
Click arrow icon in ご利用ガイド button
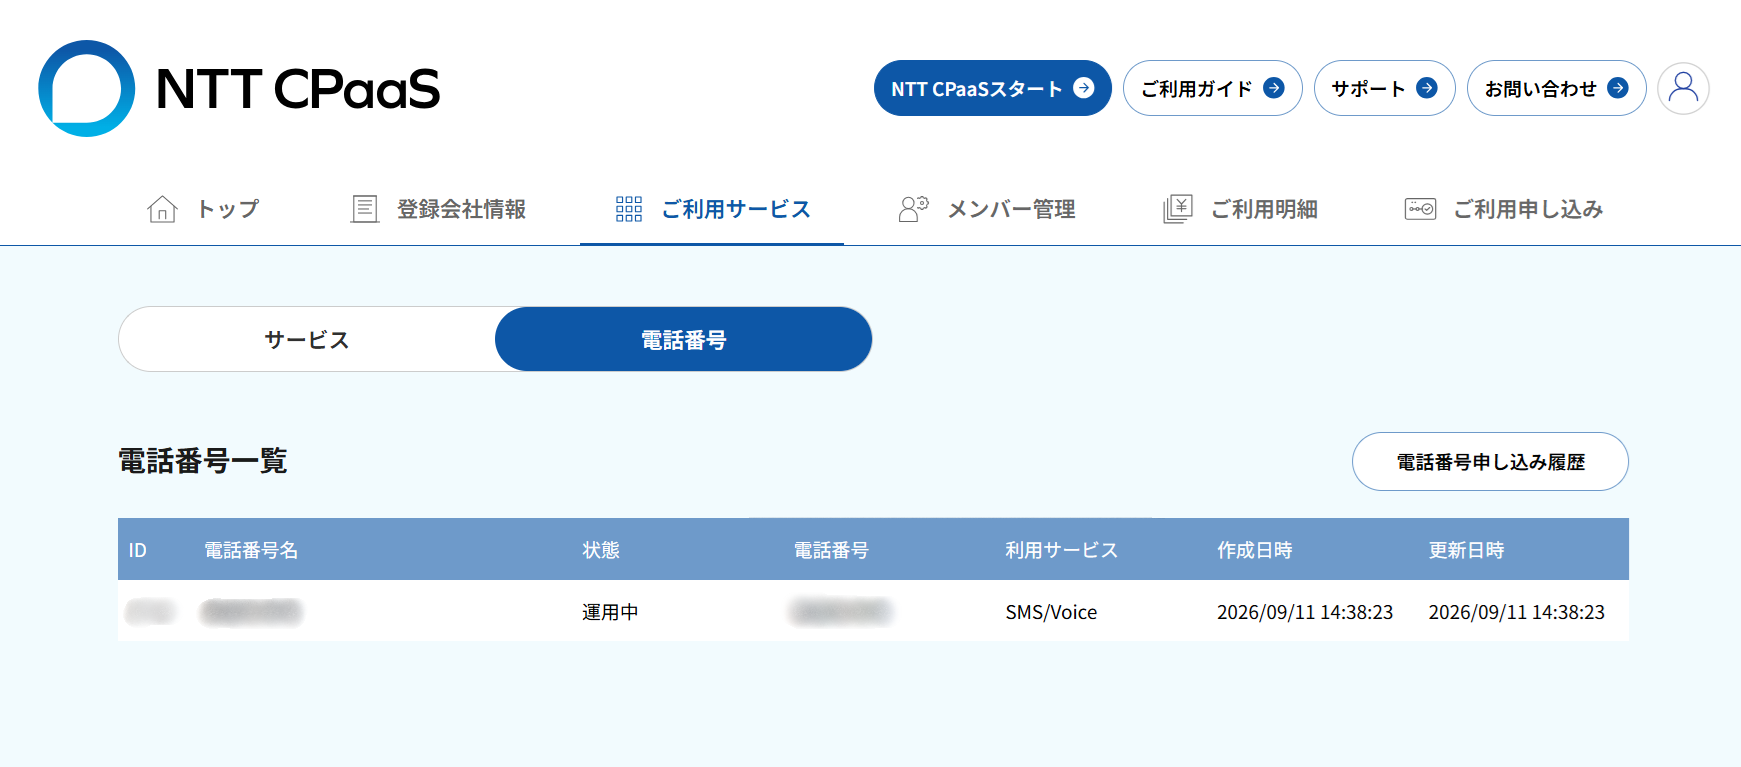click(1274, 88)
